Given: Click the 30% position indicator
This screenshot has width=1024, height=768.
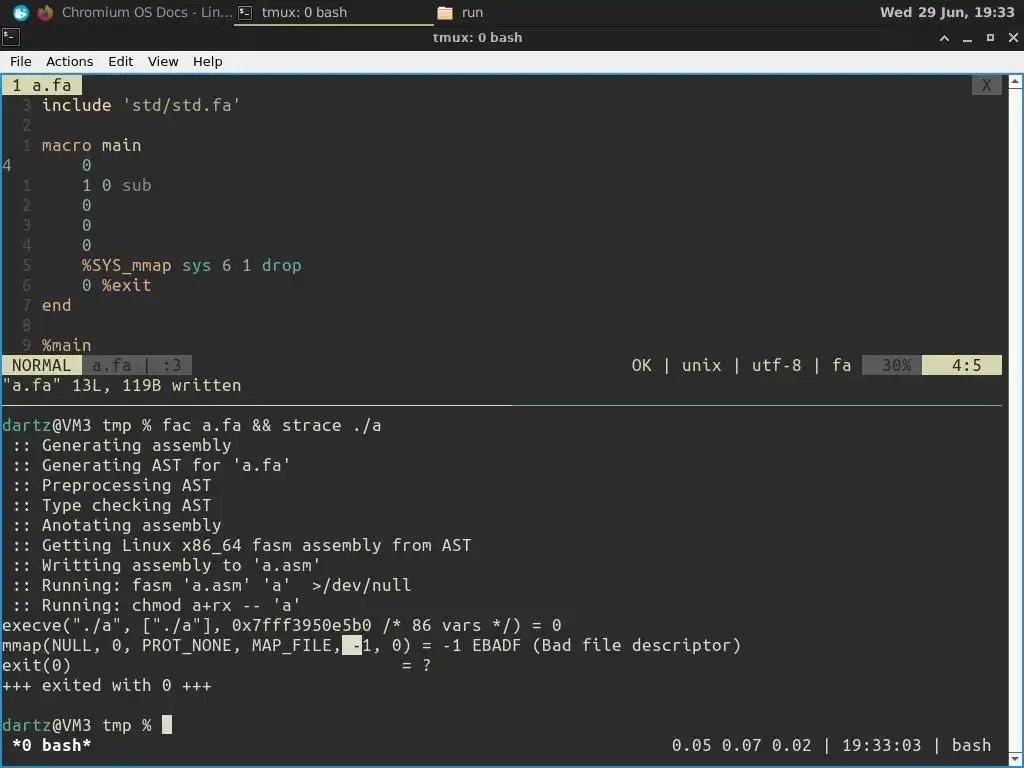Looking at the screenshot, I should (892, 365).
